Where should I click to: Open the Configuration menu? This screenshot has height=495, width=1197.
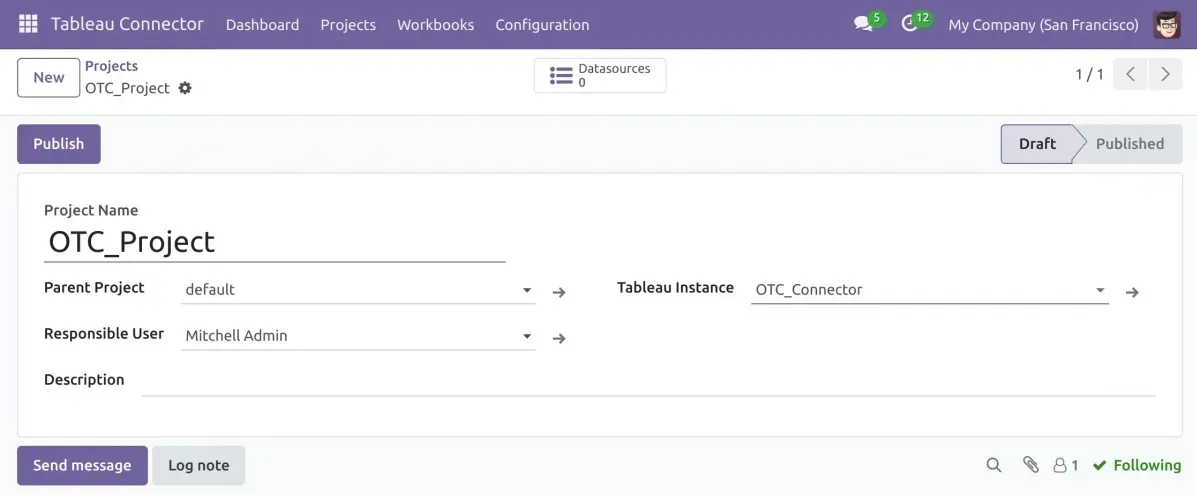tap(542, 25)
